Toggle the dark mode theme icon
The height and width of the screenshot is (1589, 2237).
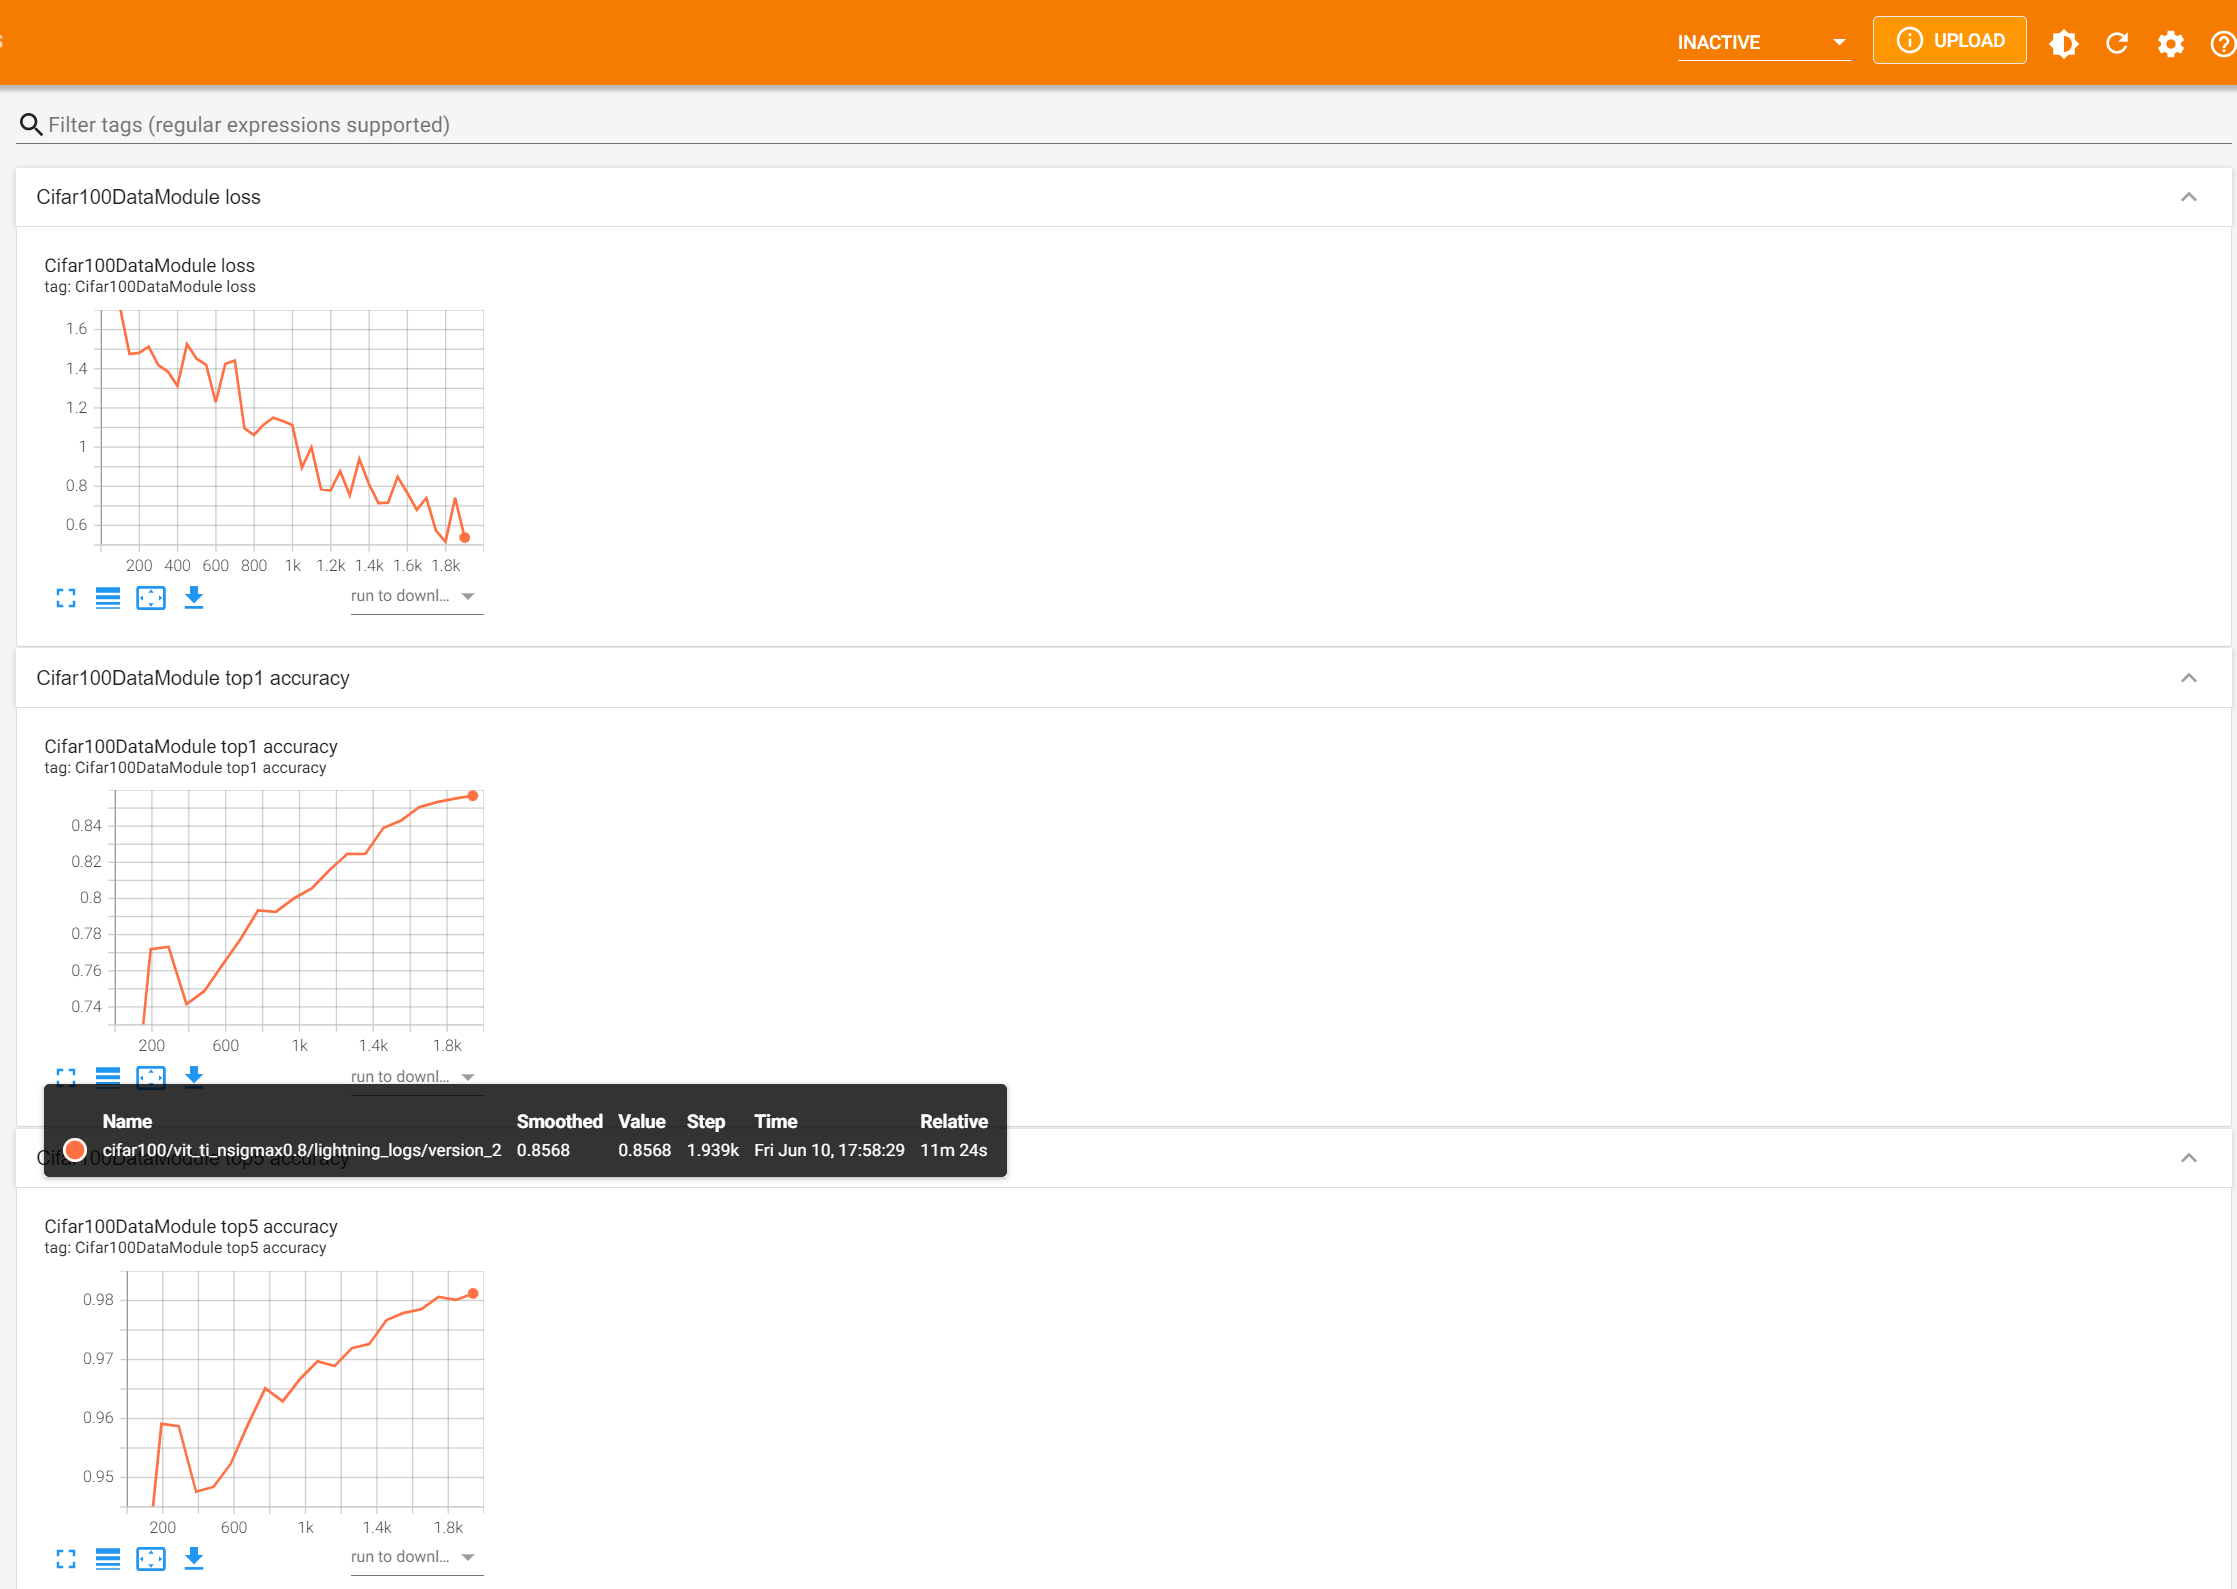pyautogui.click(x=2063, y=43)
